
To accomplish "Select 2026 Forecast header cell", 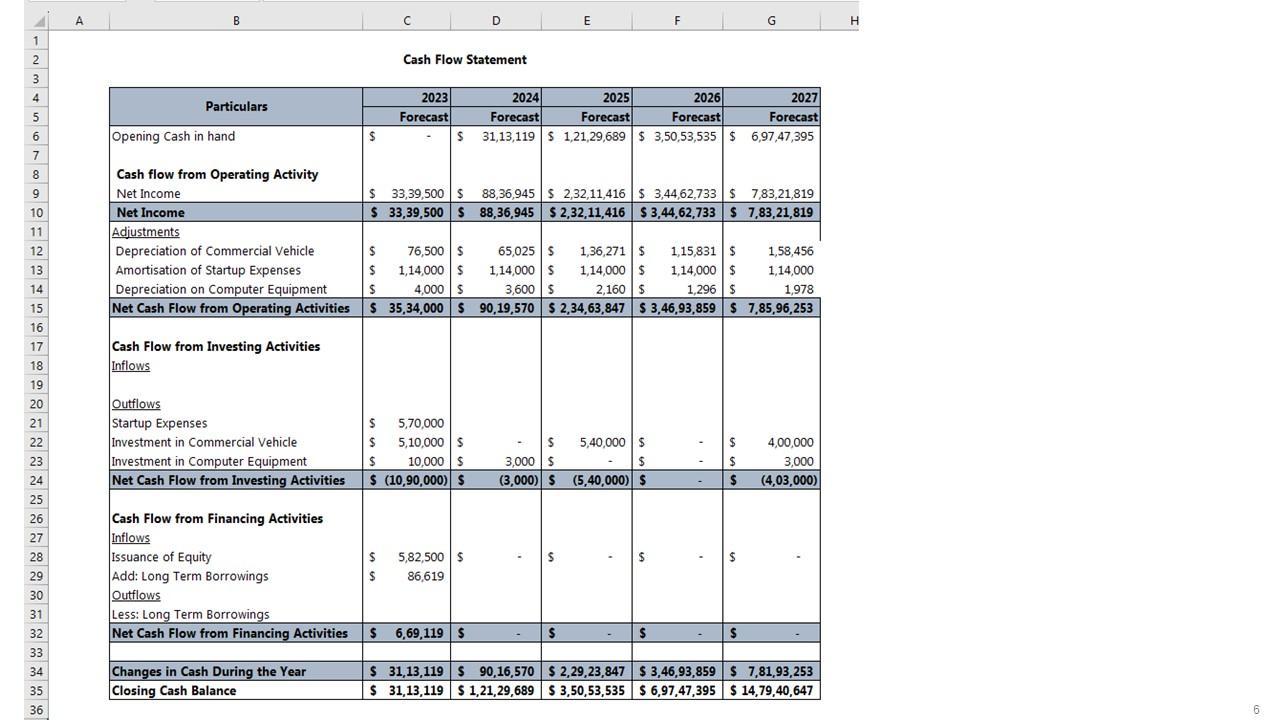I will (x=678, y=117).
